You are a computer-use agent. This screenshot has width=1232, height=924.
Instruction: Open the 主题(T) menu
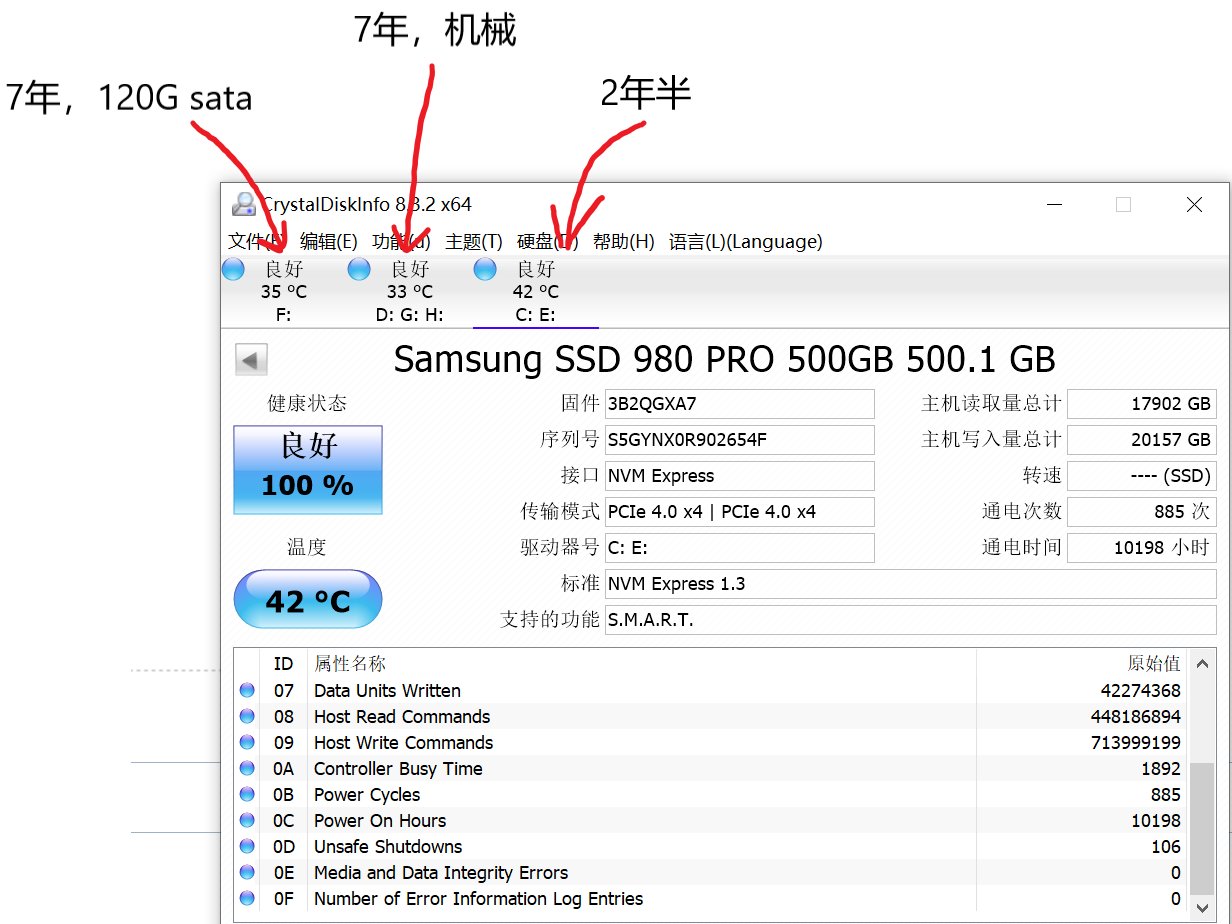pos(474,241)
